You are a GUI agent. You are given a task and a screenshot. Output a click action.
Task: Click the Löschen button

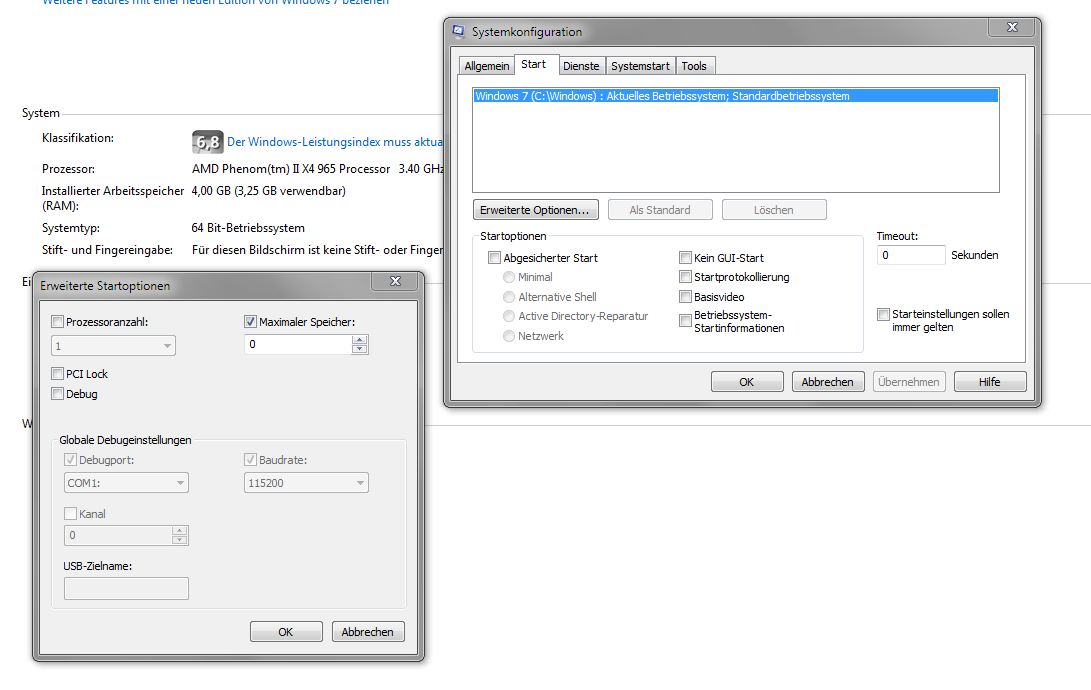point(774,210)
